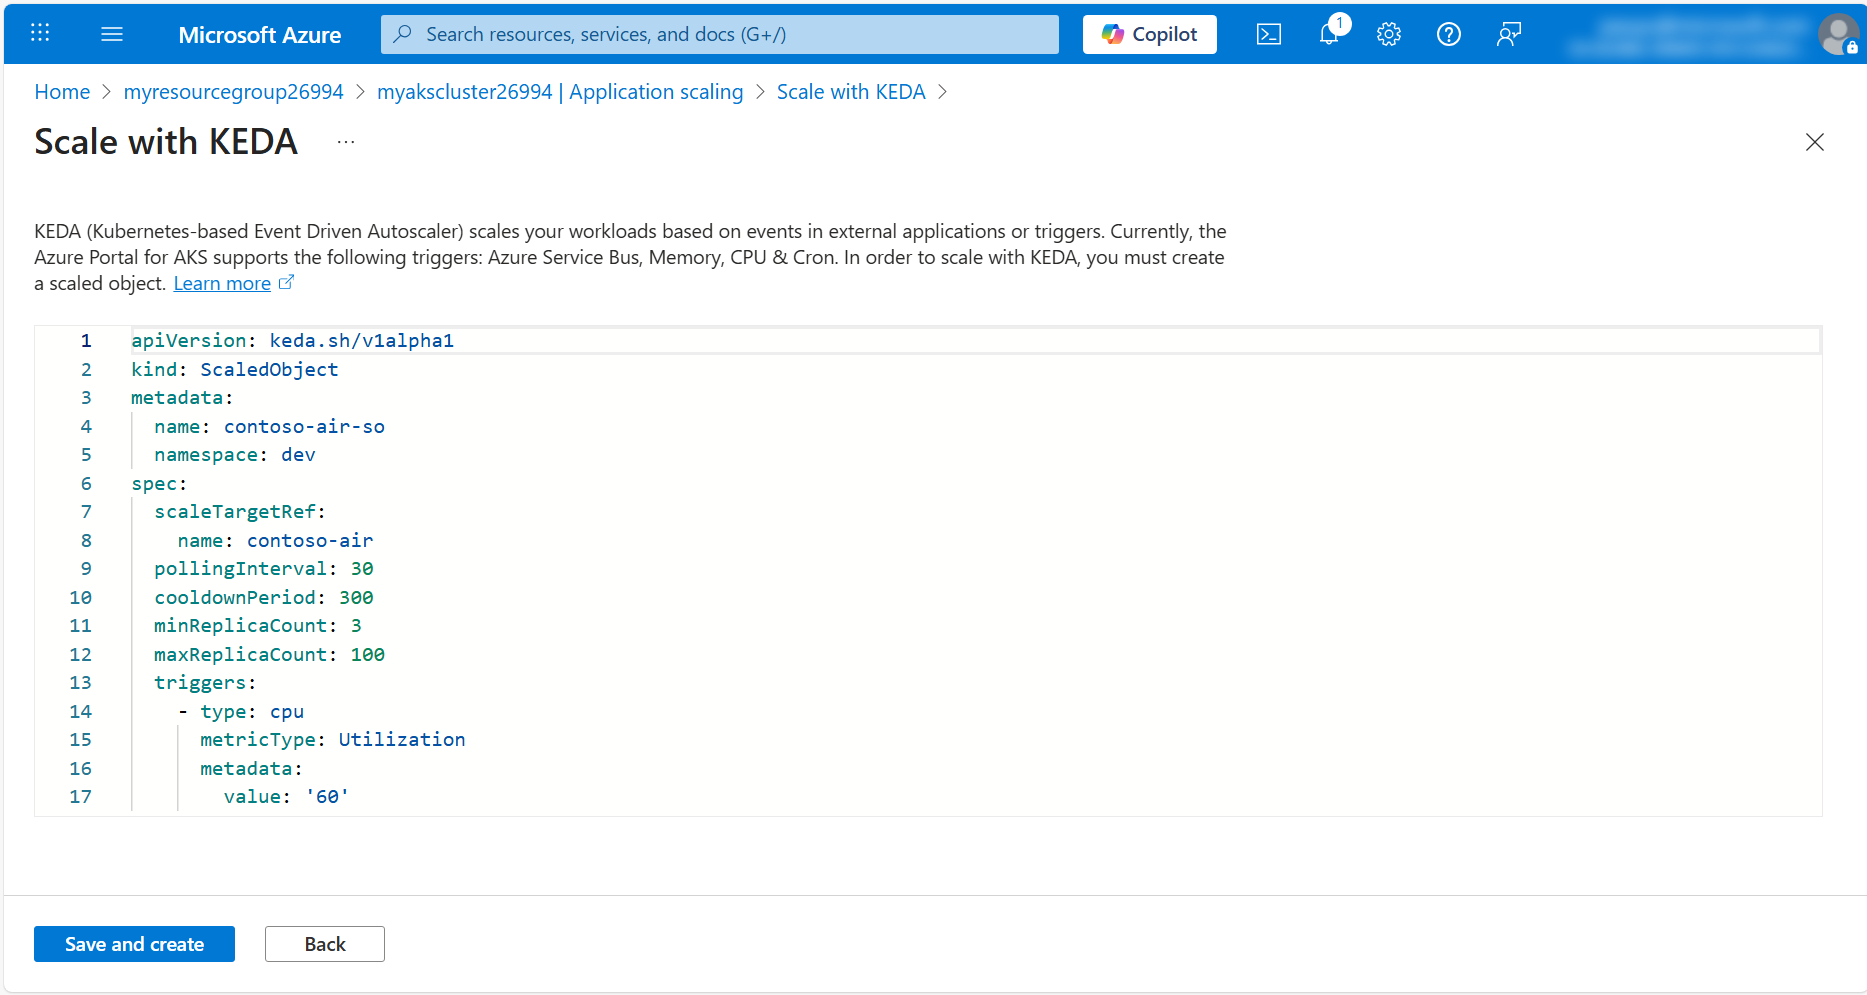Open the Learn more documentation link

pos(222,283)
